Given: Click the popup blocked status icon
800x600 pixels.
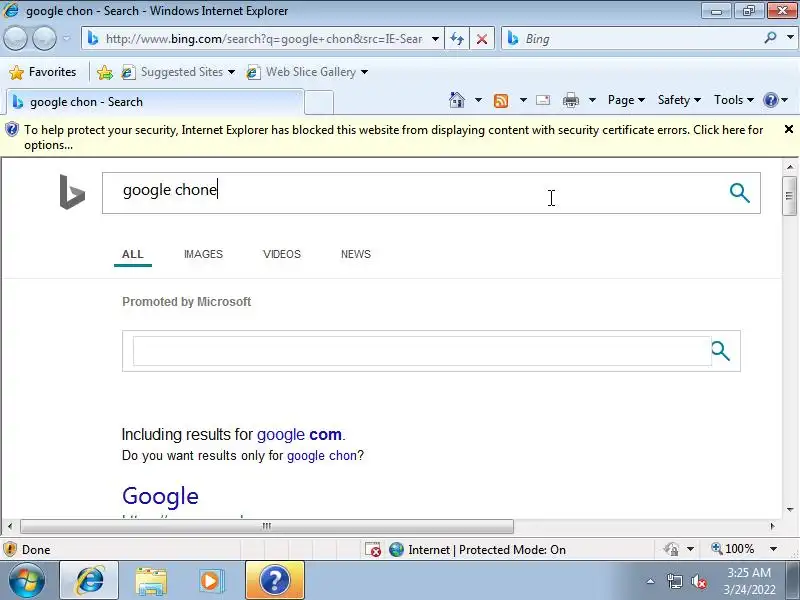Looking at the screenshot, I should pyautogui.click(x=373, y=549).
